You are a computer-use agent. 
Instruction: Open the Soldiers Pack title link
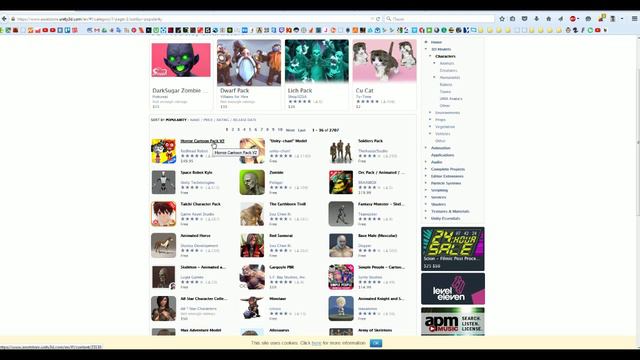[x=370, y=141]
